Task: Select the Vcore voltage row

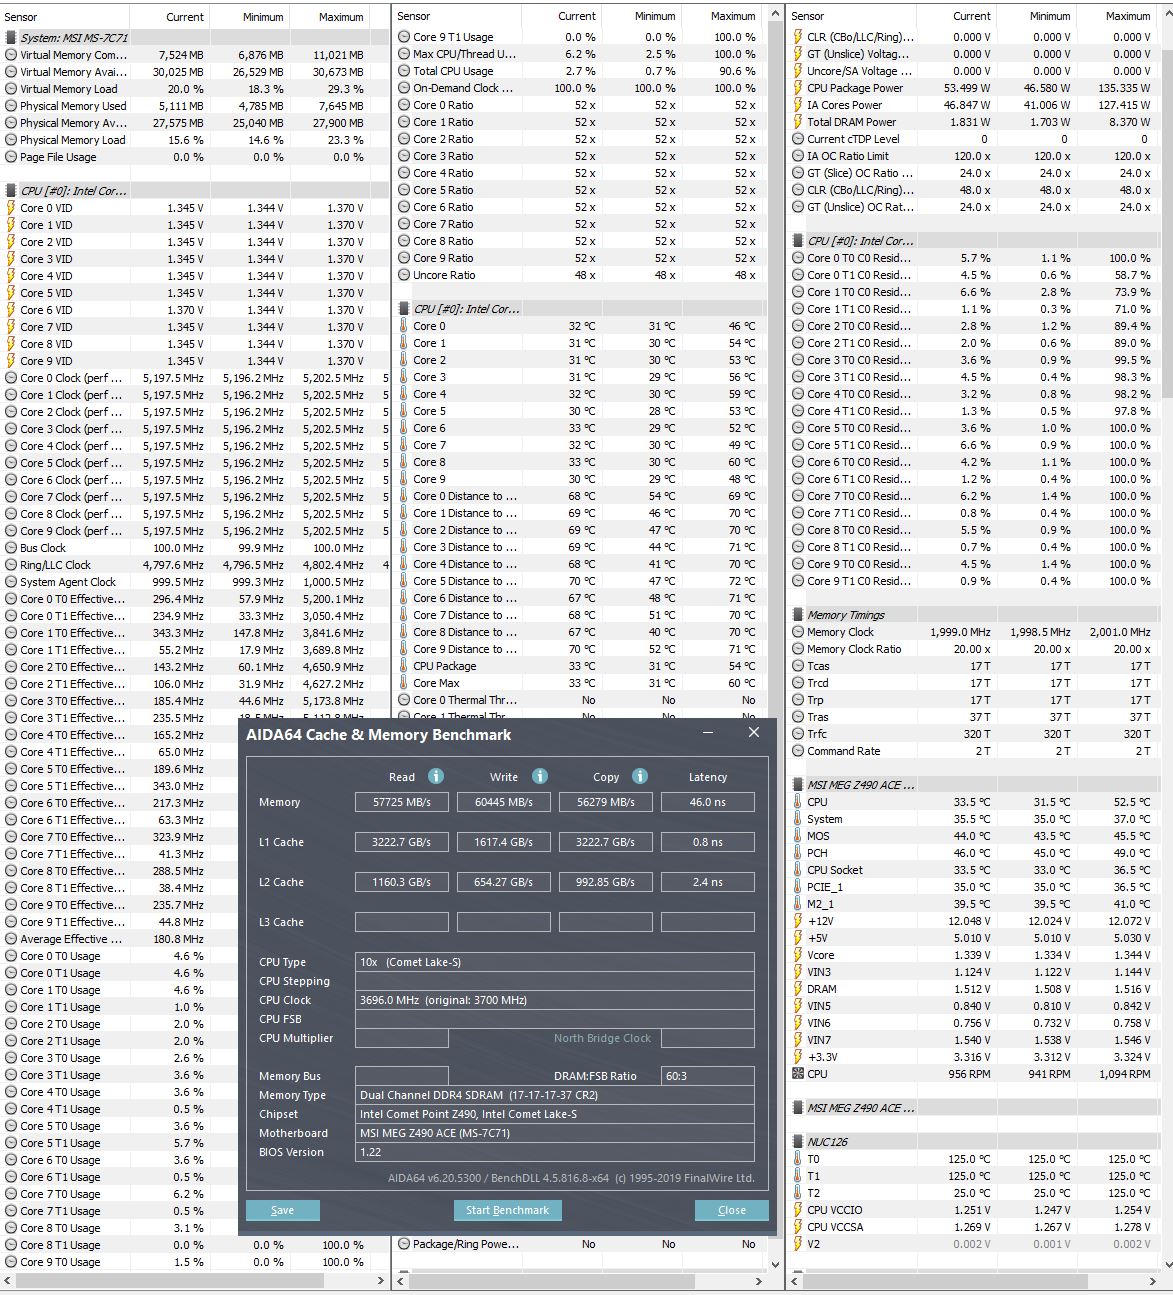Action: pyautogui.click(x=974, y=955)
